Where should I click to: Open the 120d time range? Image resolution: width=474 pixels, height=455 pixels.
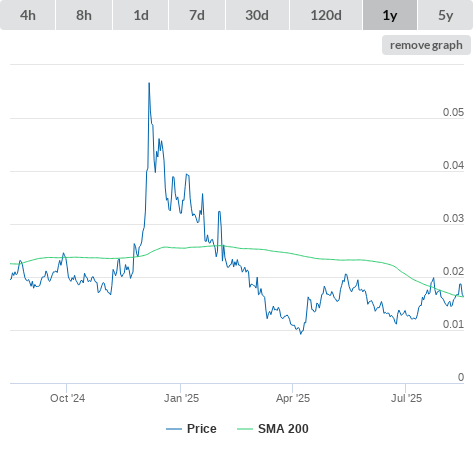coord(326,15)
